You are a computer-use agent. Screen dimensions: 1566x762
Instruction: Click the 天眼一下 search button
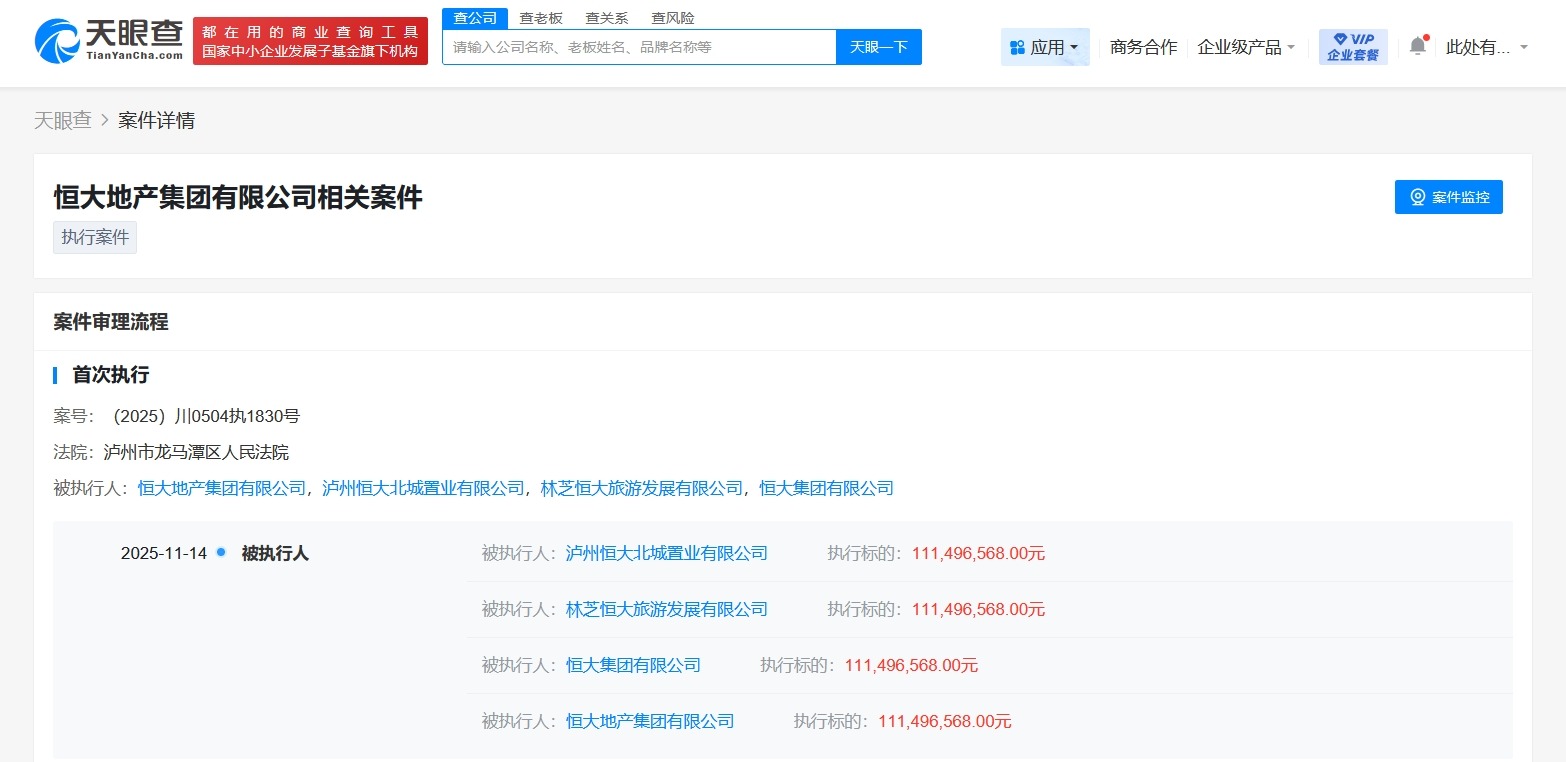coord(878,46)
